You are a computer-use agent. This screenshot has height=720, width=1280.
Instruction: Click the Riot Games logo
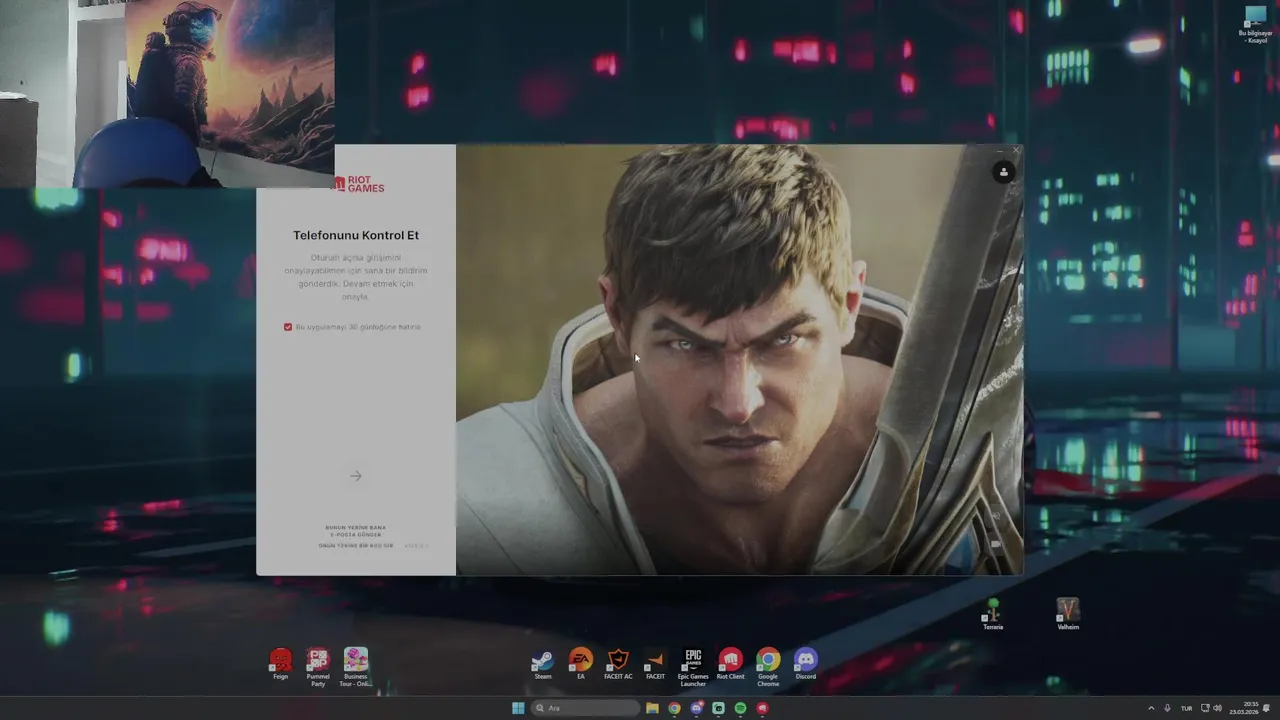358,184
